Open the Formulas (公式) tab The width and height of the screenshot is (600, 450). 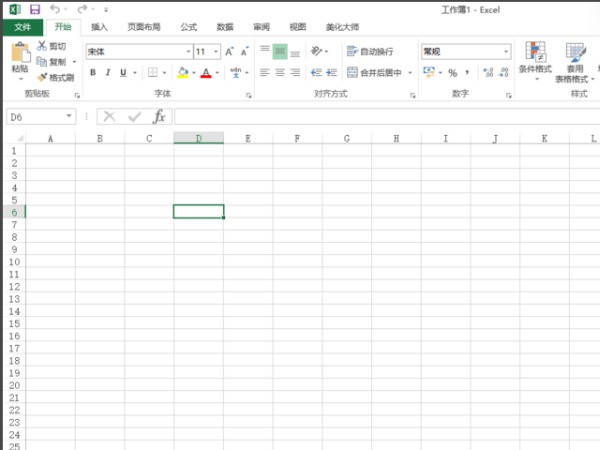pos(189,27)
